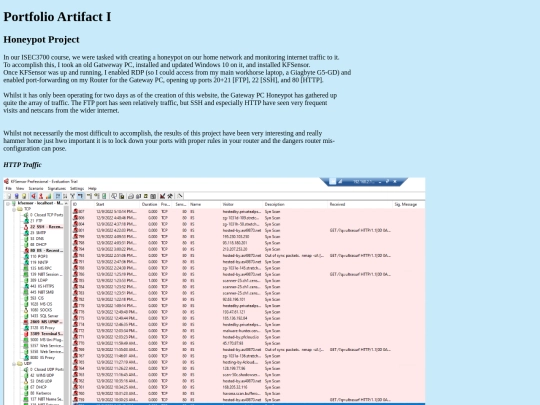Click the vertical scrollbar of the port tree
The image size is (540, 405).
66,305
